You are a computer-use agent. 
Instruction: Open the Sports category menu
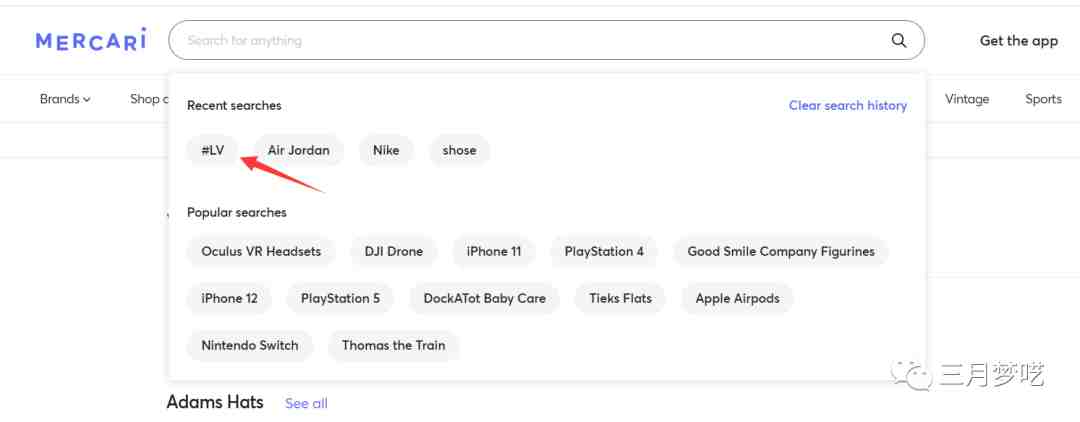coord(1043,99)
